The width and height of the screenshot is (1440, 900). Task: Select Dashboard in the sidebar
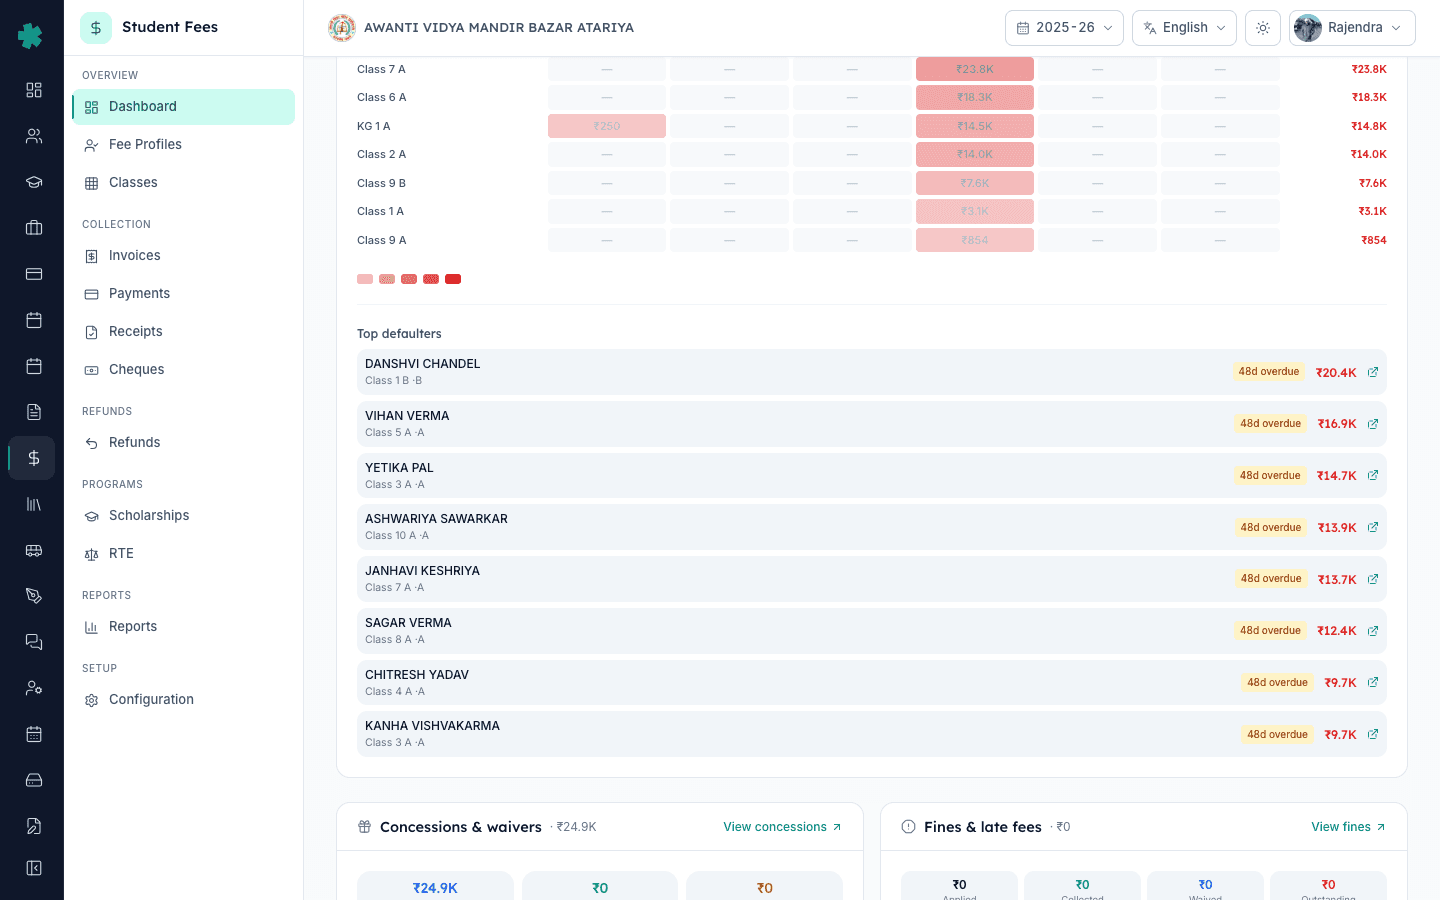point(183,107)
